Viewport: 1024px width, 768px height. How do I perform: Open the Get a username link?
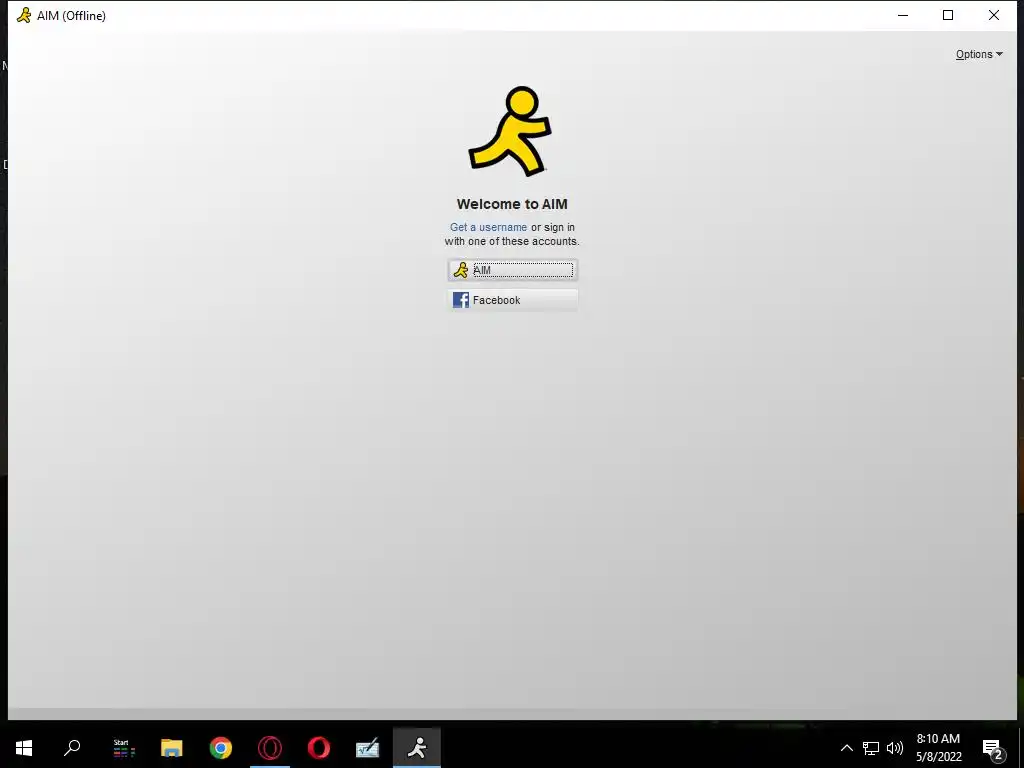[x=488, y=227]
